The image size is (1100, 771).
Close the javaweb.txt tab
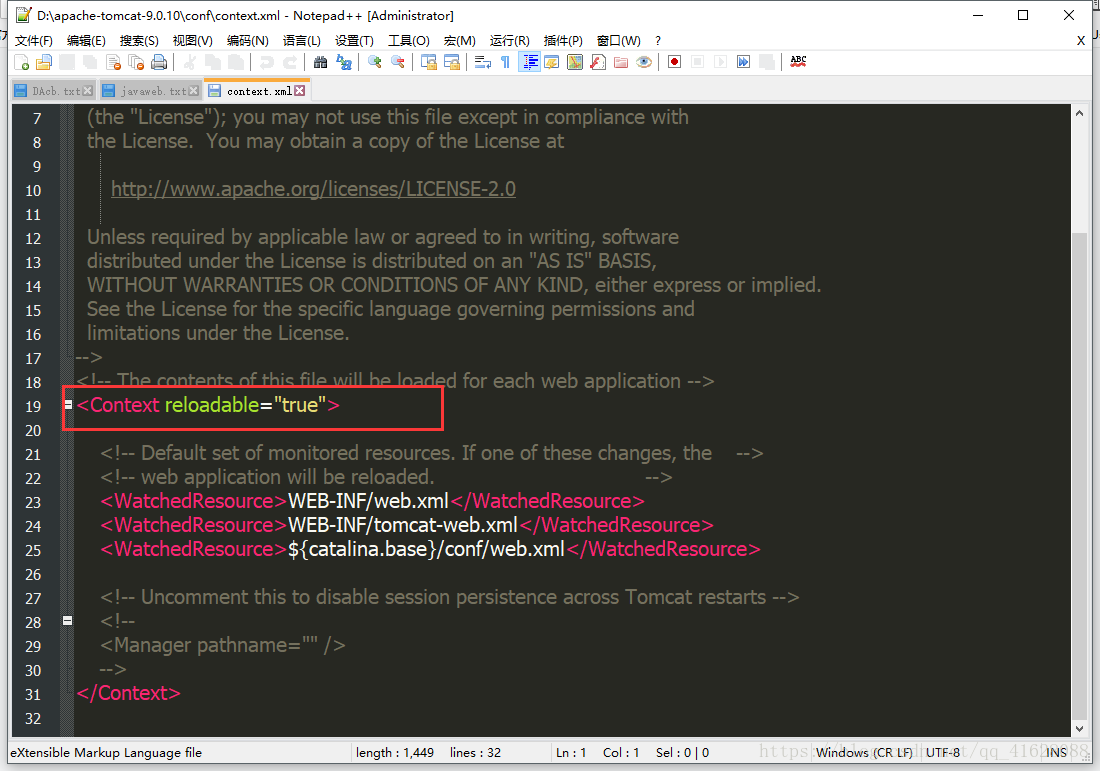tap(194, 91)
